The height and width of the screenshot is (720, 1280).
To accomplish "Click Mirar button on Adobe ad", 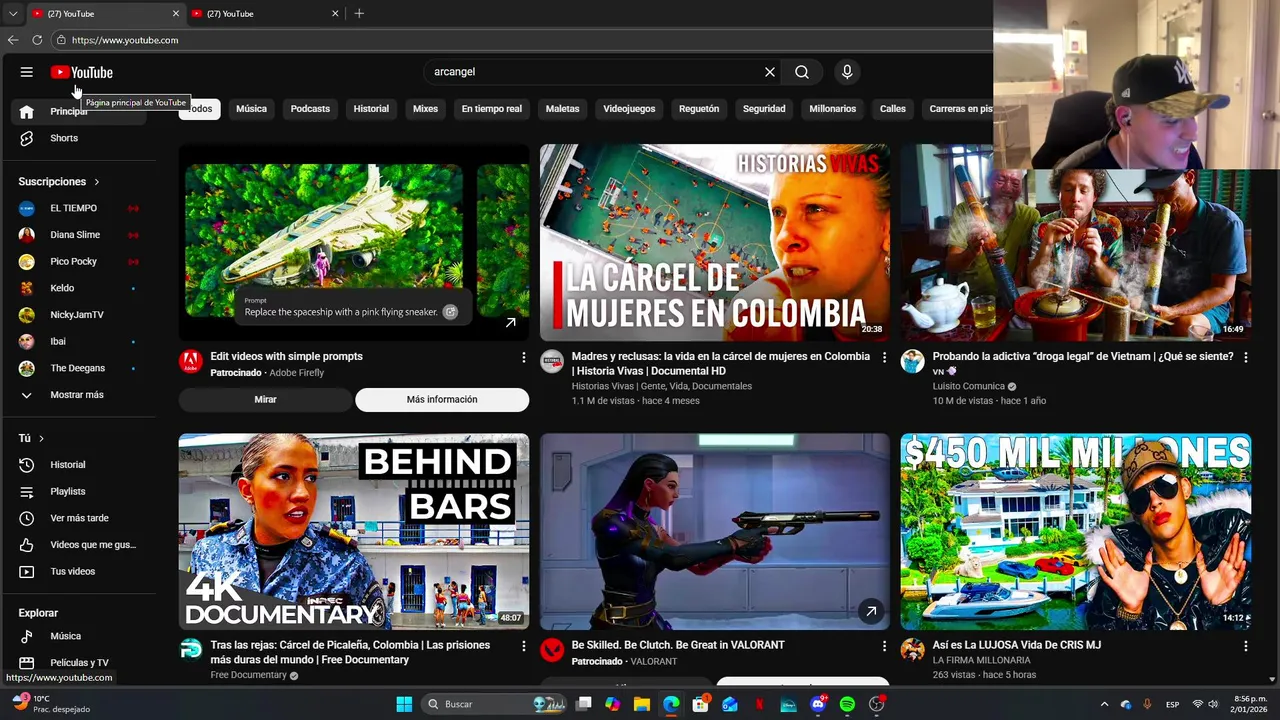I will (265, 400).
